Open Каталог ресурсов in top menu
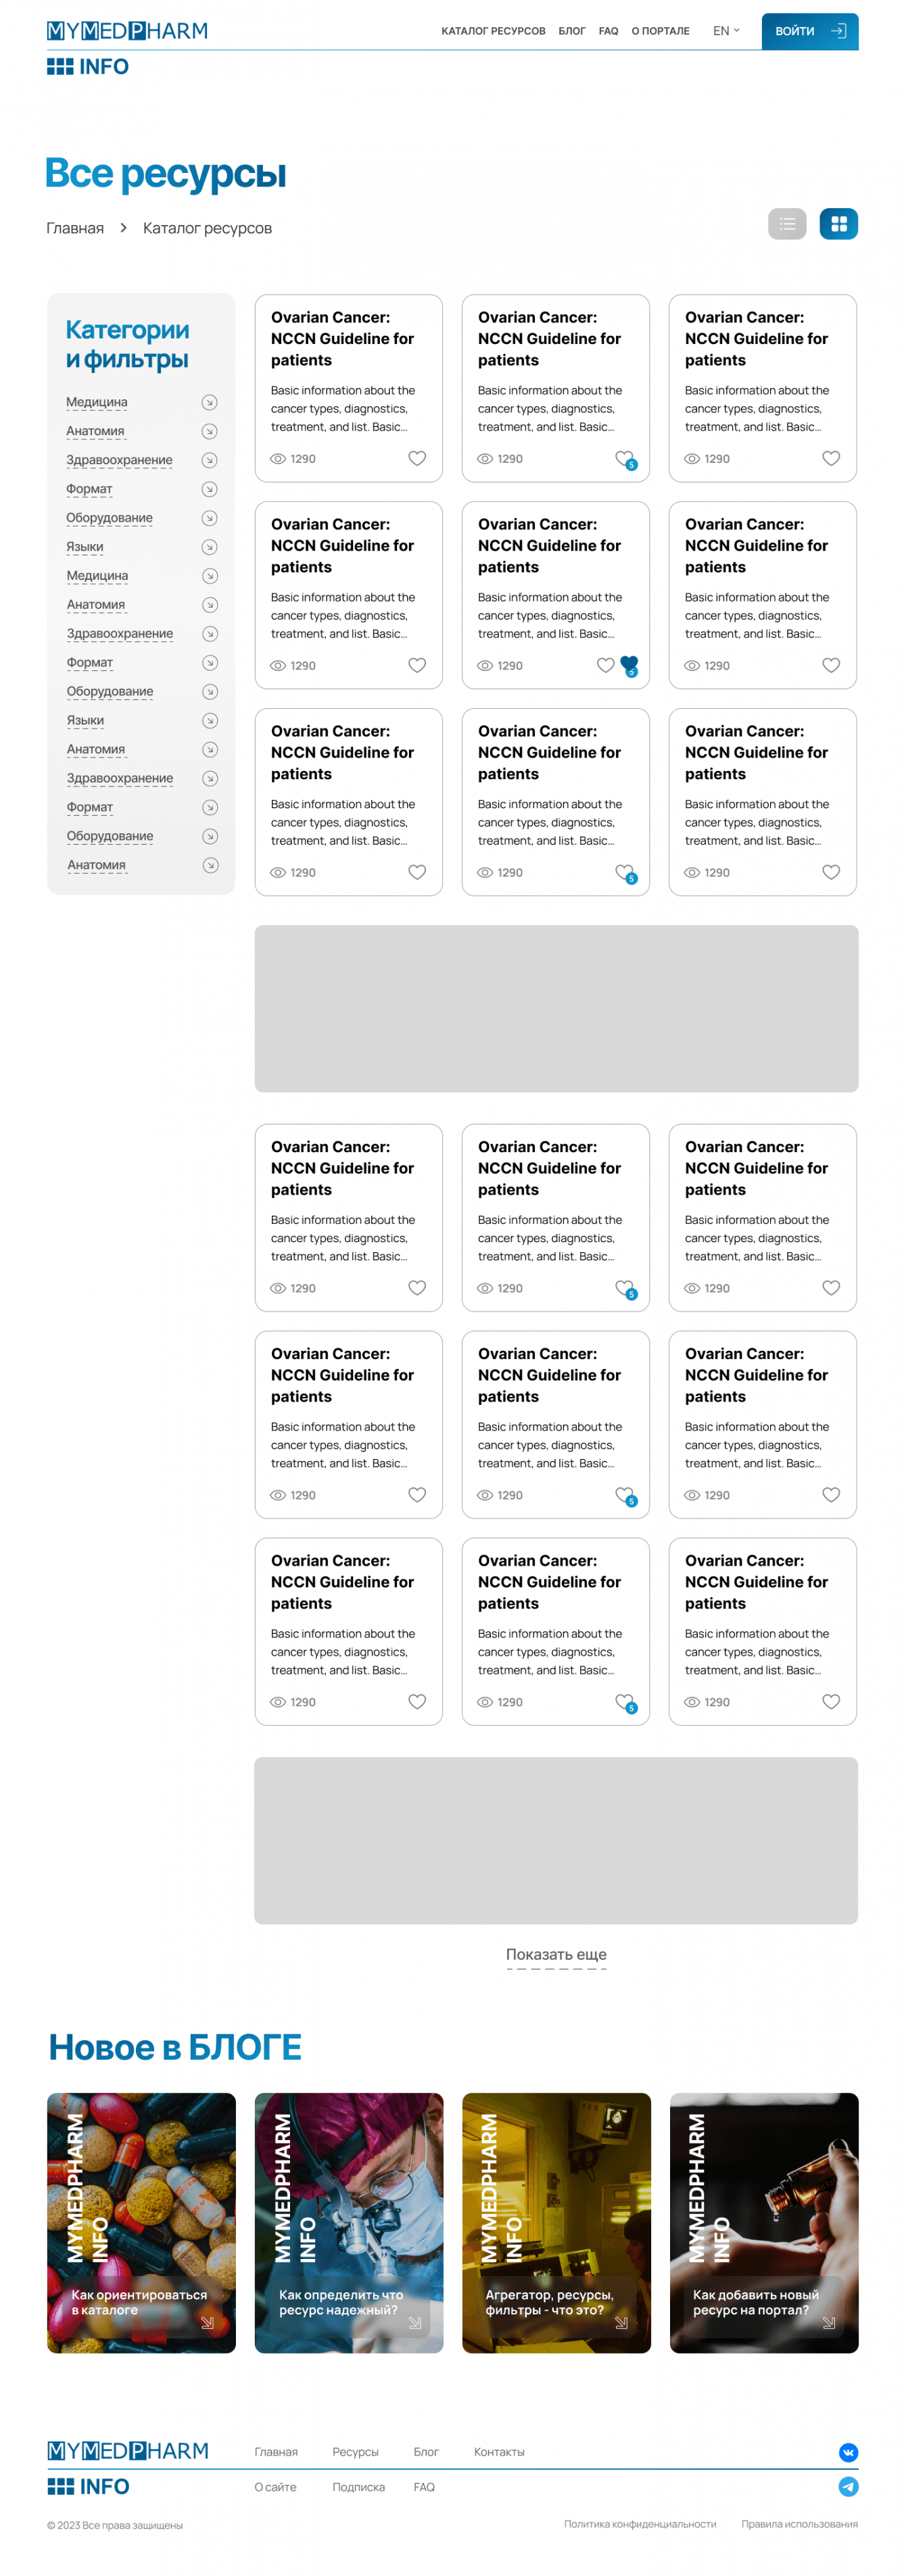906x2576 pixels. pyautogui.click(x=493, y=31)
